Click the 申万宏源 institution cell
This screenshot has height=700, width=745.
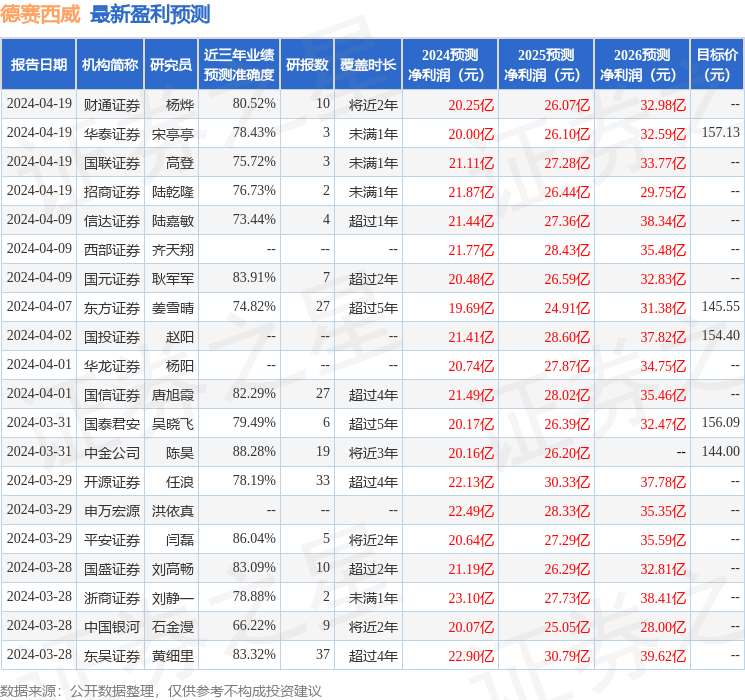point(112,511)
